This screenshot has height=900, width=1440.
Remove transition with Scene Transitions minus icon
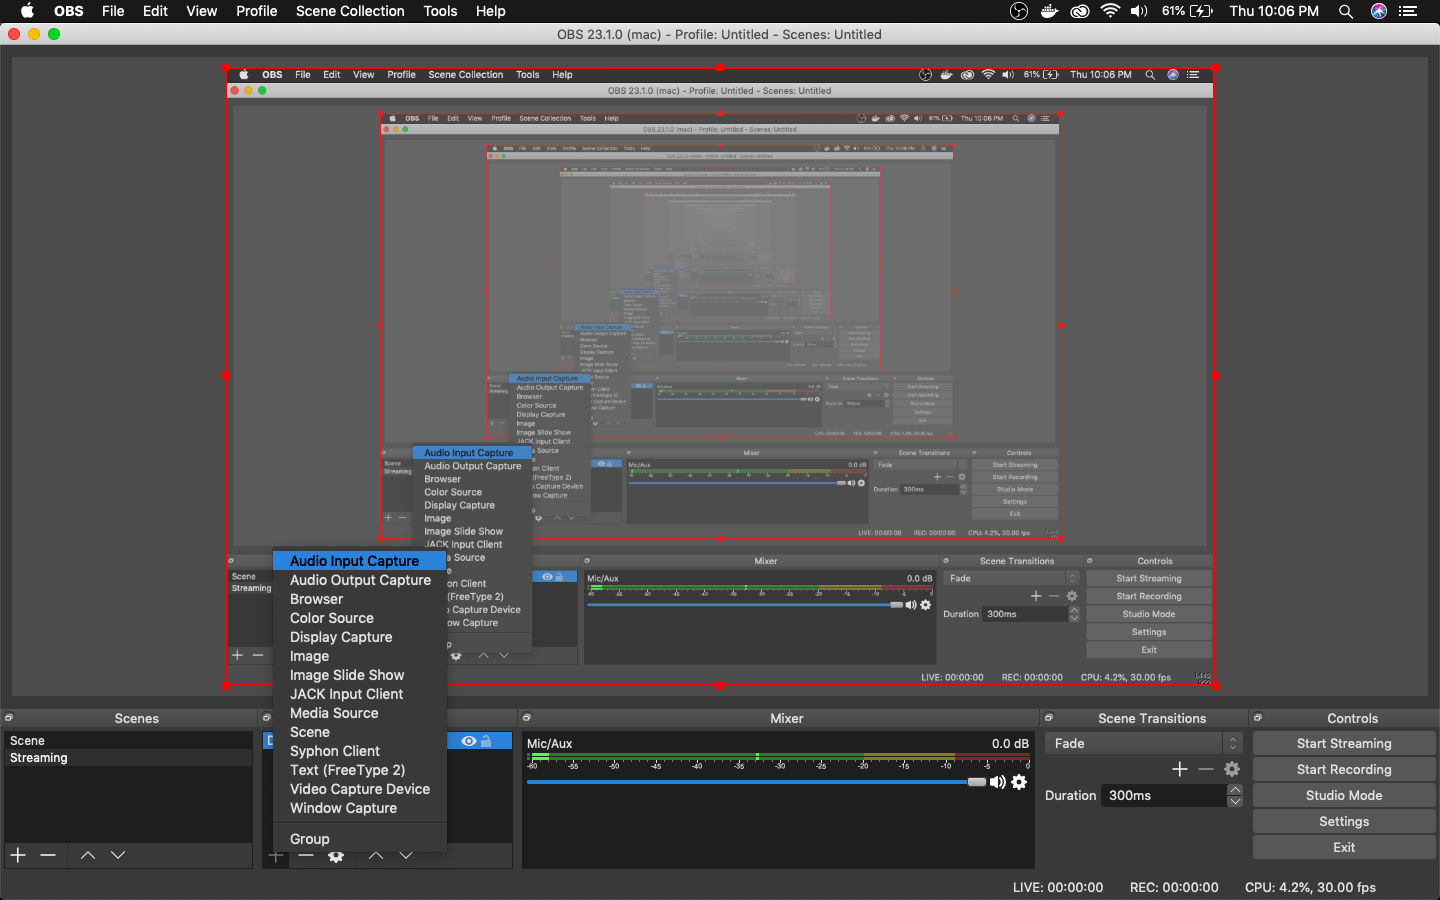click(x=1206, y=769)
